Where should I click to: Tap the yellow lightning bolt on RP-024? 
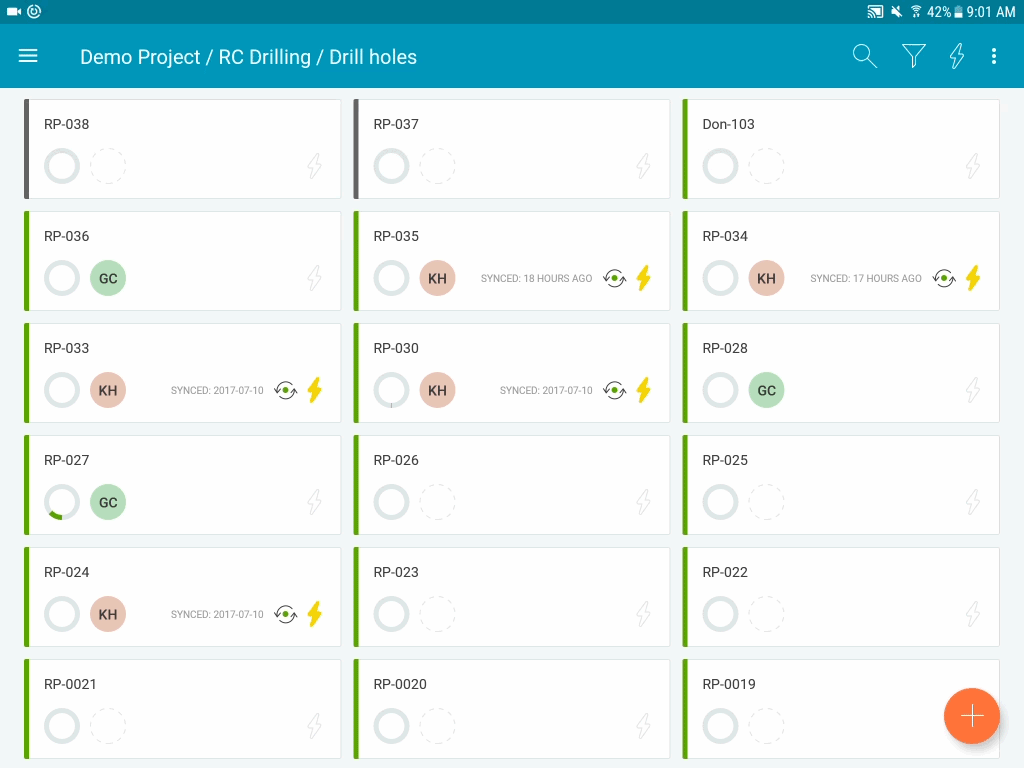(x=314, y=614)
